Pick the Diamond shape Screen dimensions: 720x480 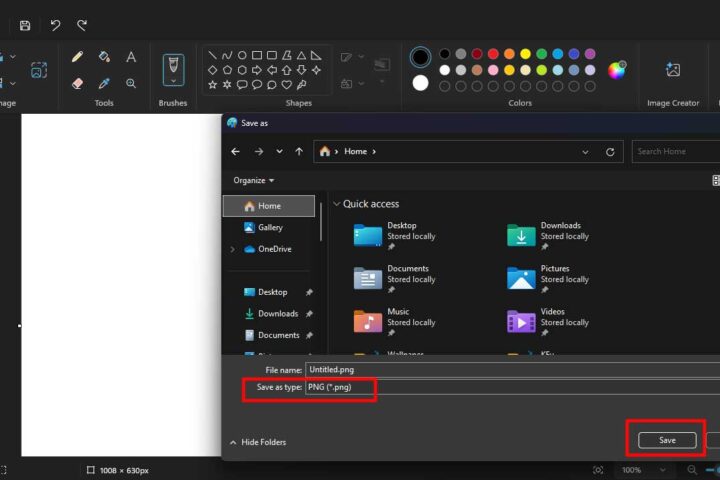pos(212,70)
